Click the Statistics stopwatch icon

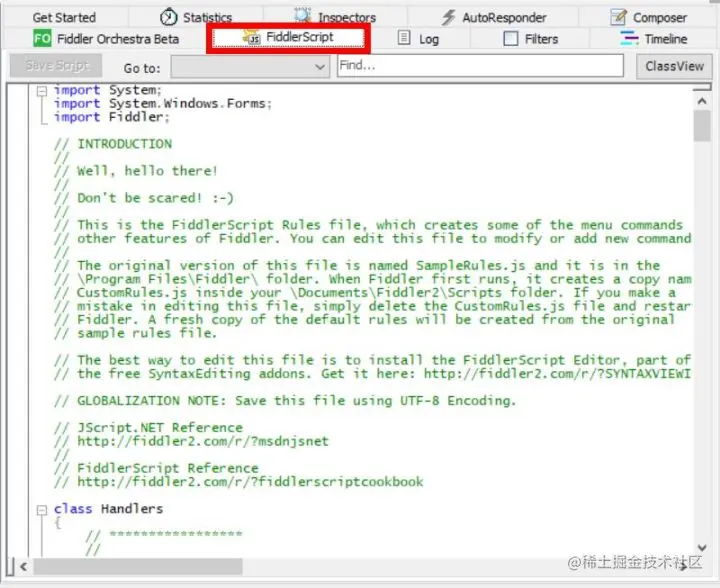pyautogui.click(x=169, y=17)
